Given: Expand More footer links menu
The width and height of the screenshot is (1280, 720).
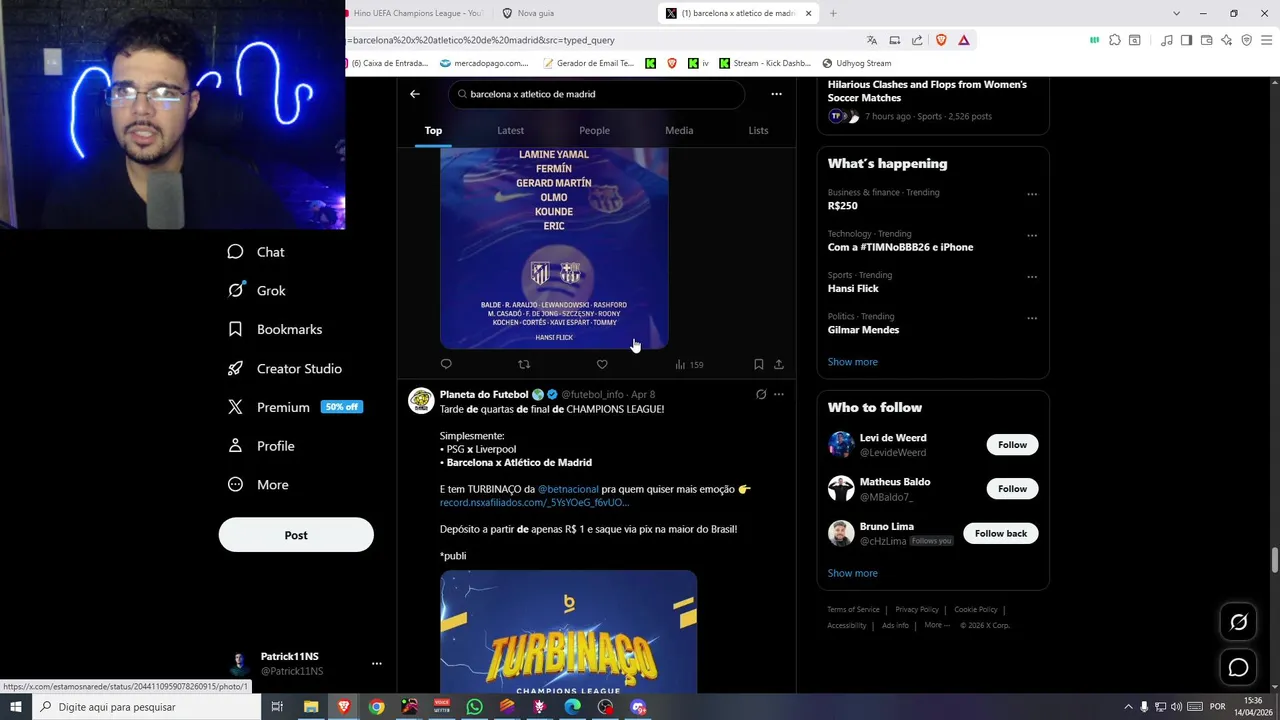Looking at the screenshot, I should tap(937, 625).
